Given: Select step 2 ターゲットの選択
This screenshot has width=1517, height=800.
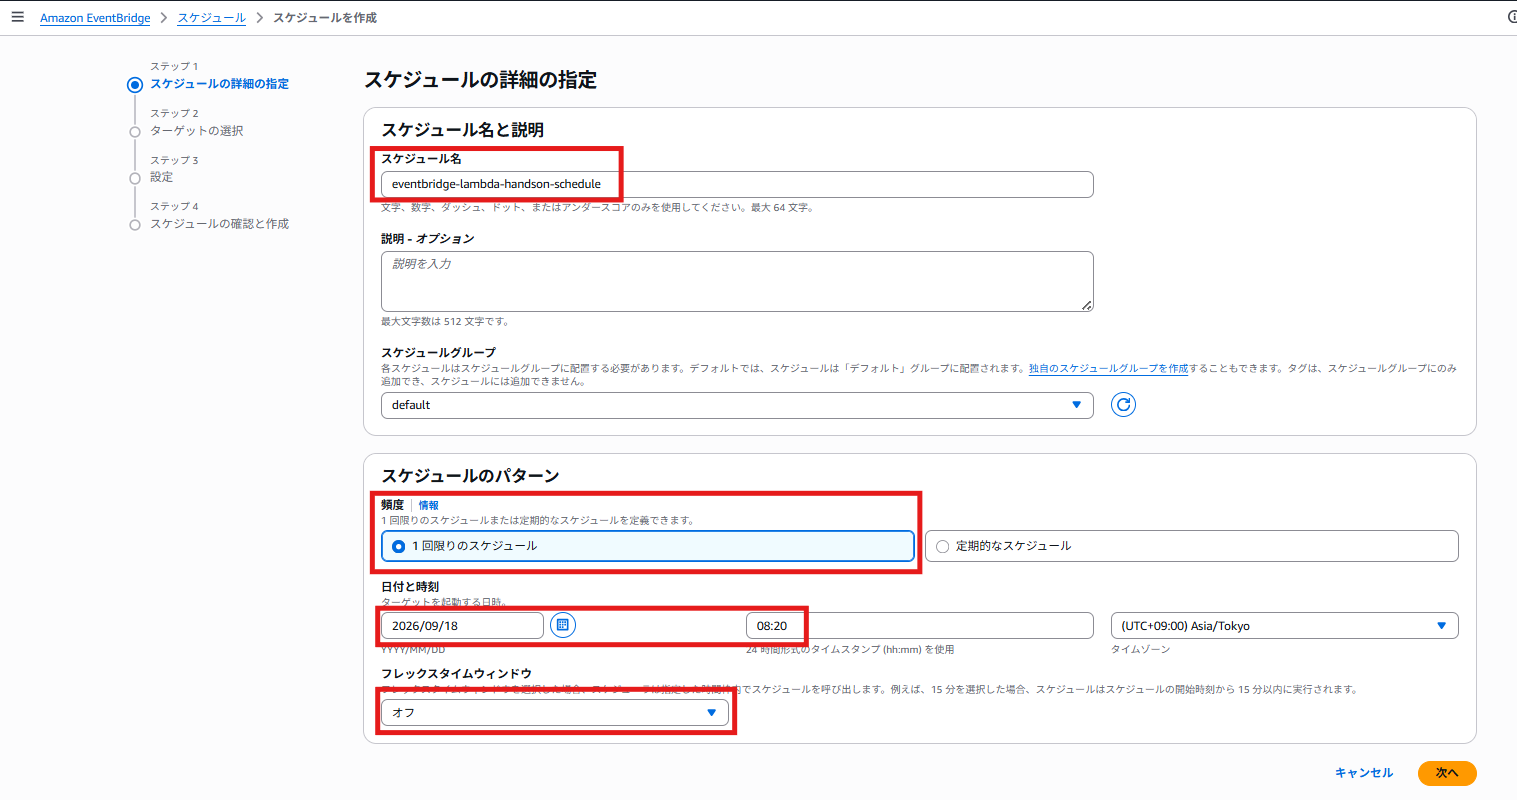Looking at the screenshot, I should (x=196, y=131).
